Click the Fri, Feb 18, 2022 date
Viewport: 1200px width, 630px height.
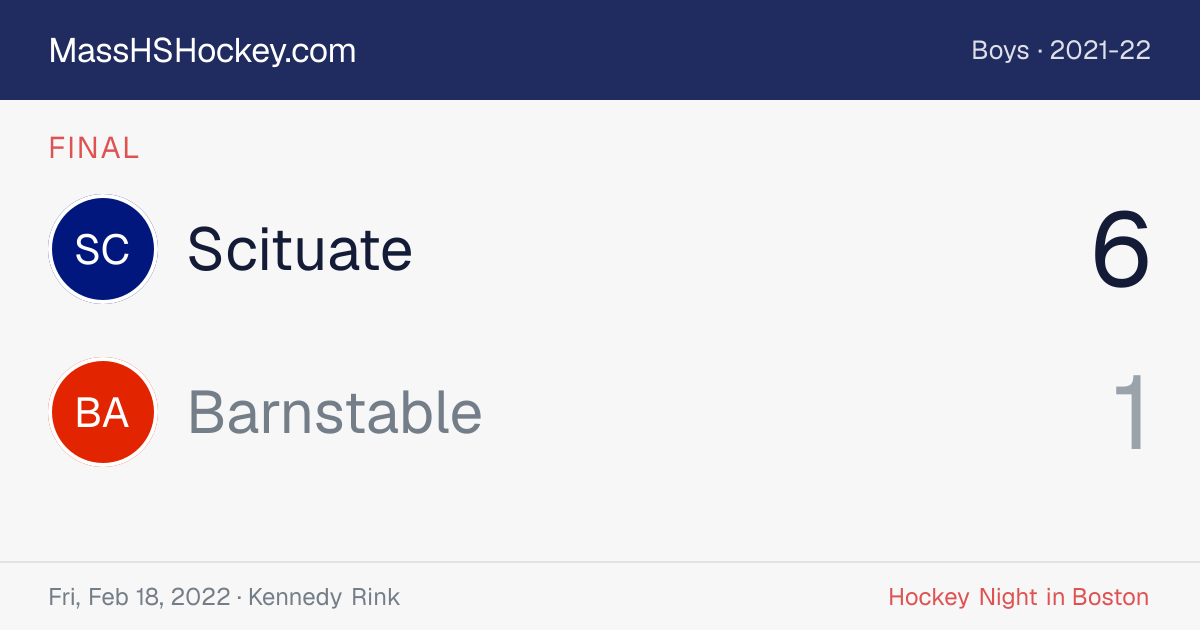(139, 597)
